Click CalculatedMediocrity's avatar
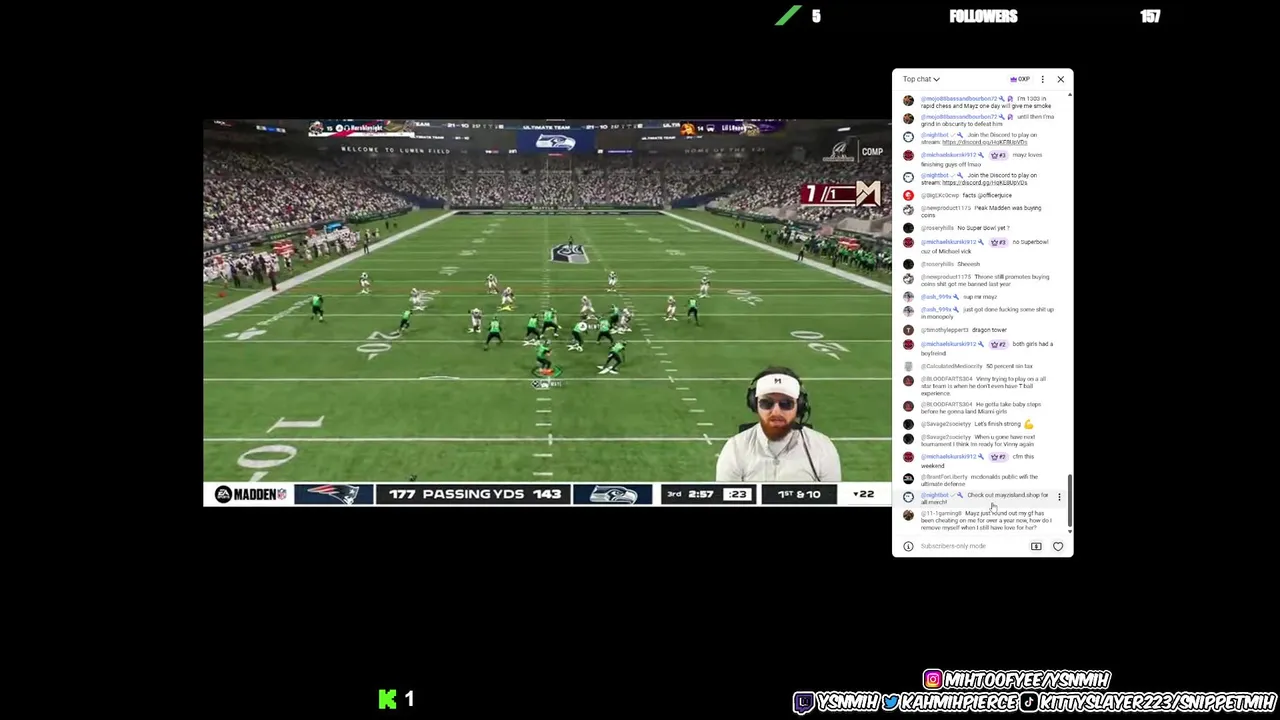 tap(908, 366)
